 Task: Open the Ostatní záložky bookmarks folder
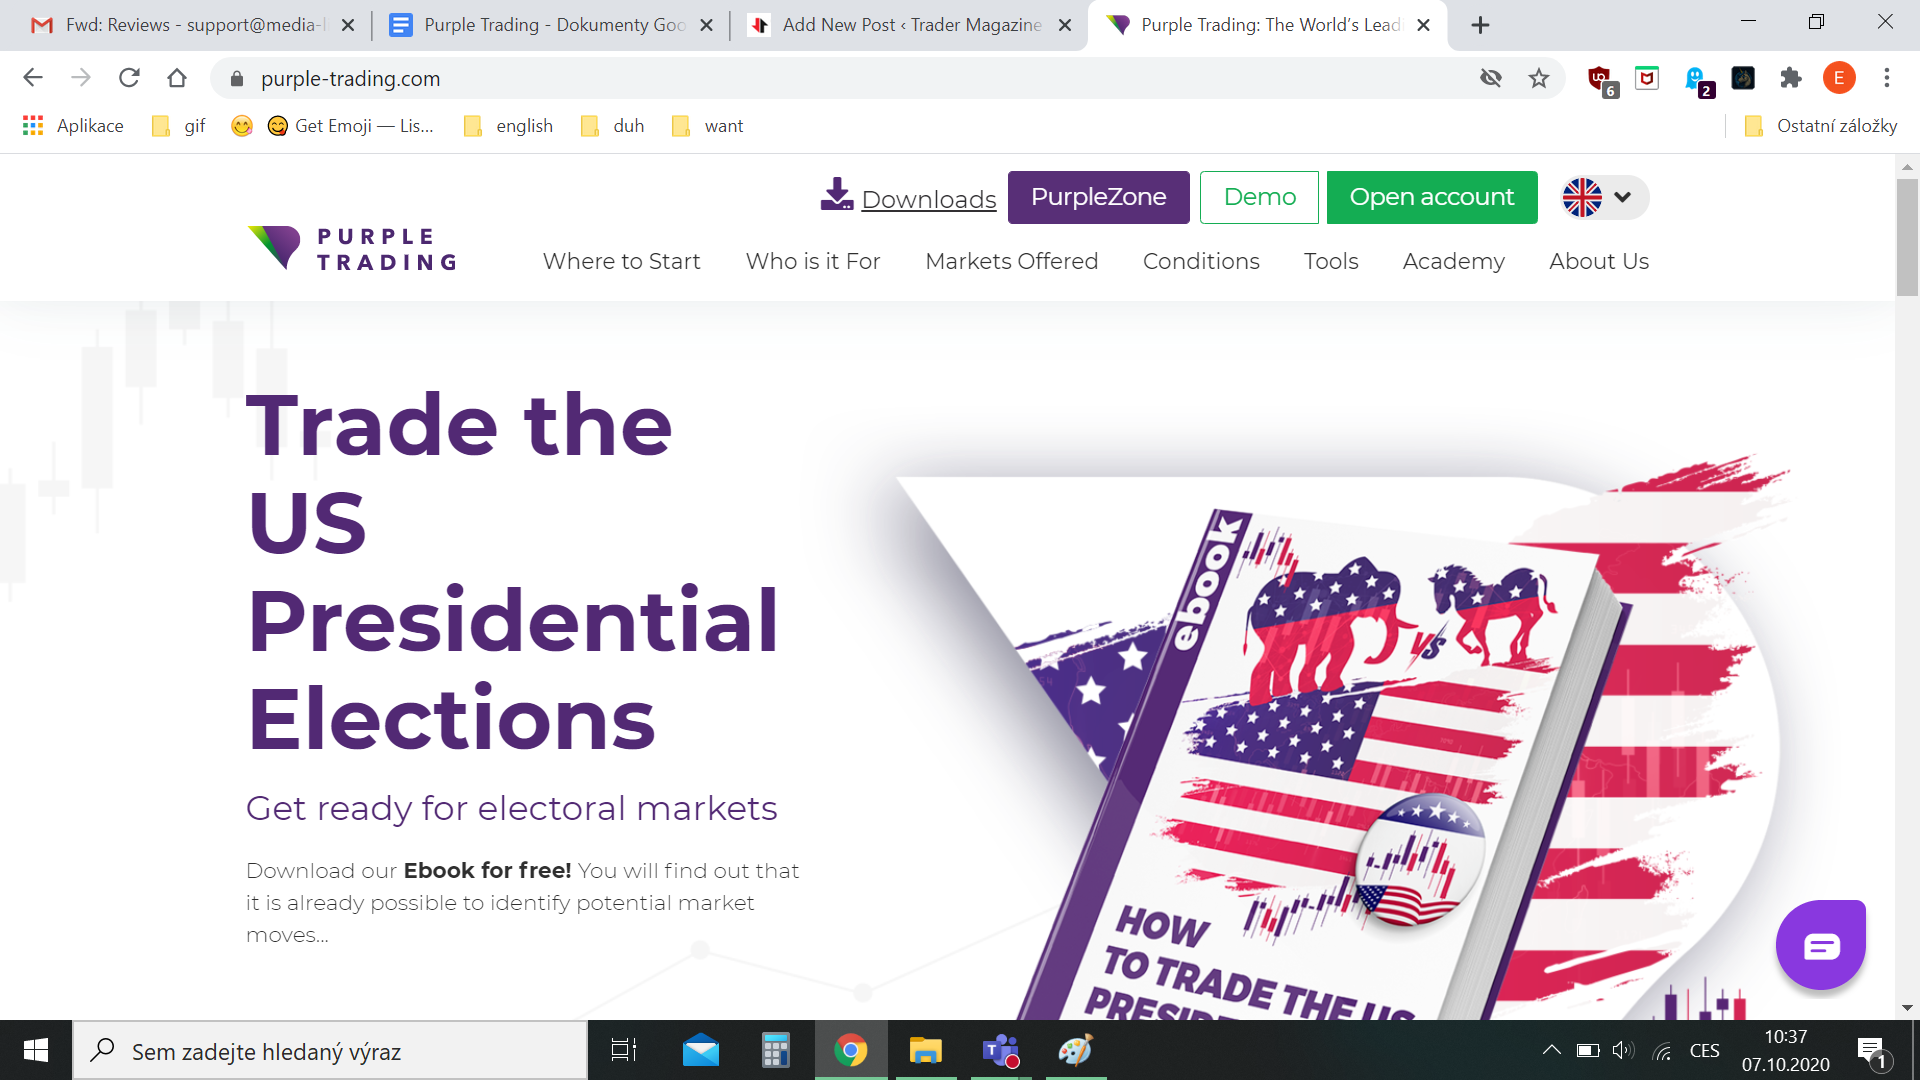coord(1821,126)
